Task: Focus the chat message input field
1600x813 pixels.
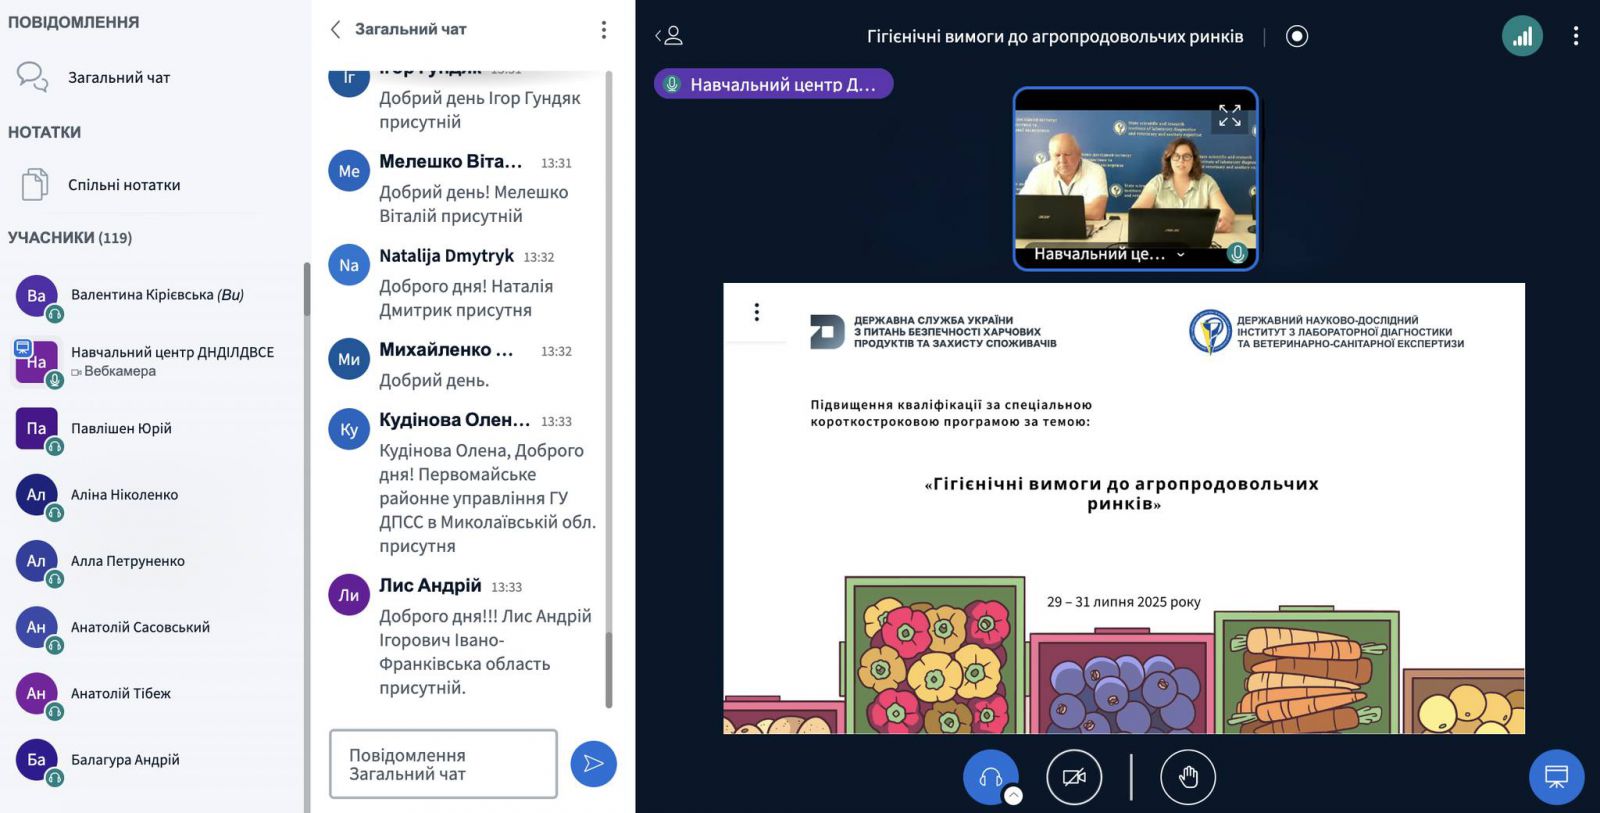Action: [443, 765]
